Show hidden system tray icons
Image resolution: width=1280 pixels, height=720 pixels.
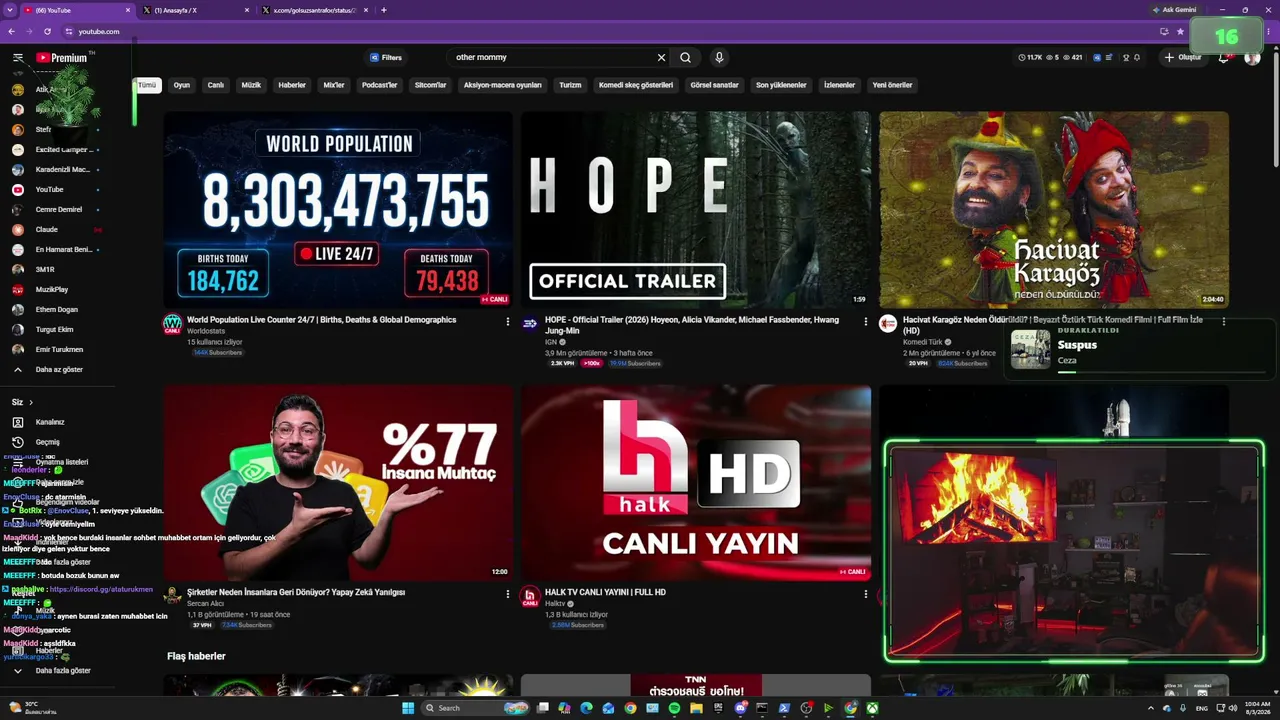point(1151,708)
